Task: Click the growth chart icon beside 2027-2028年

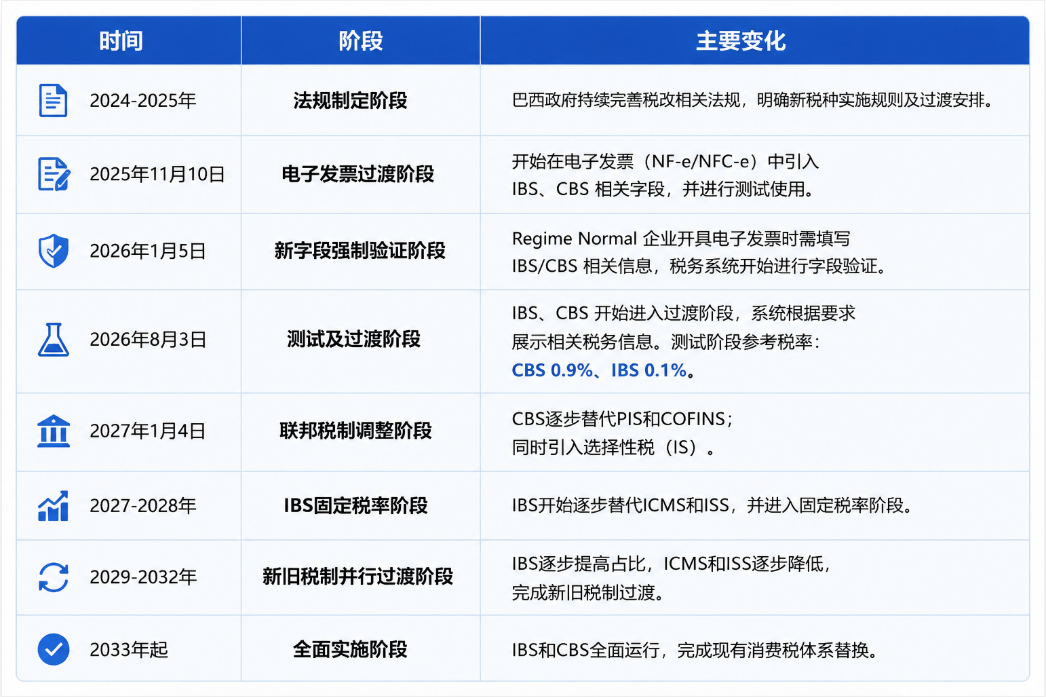Action: point(53,506)
